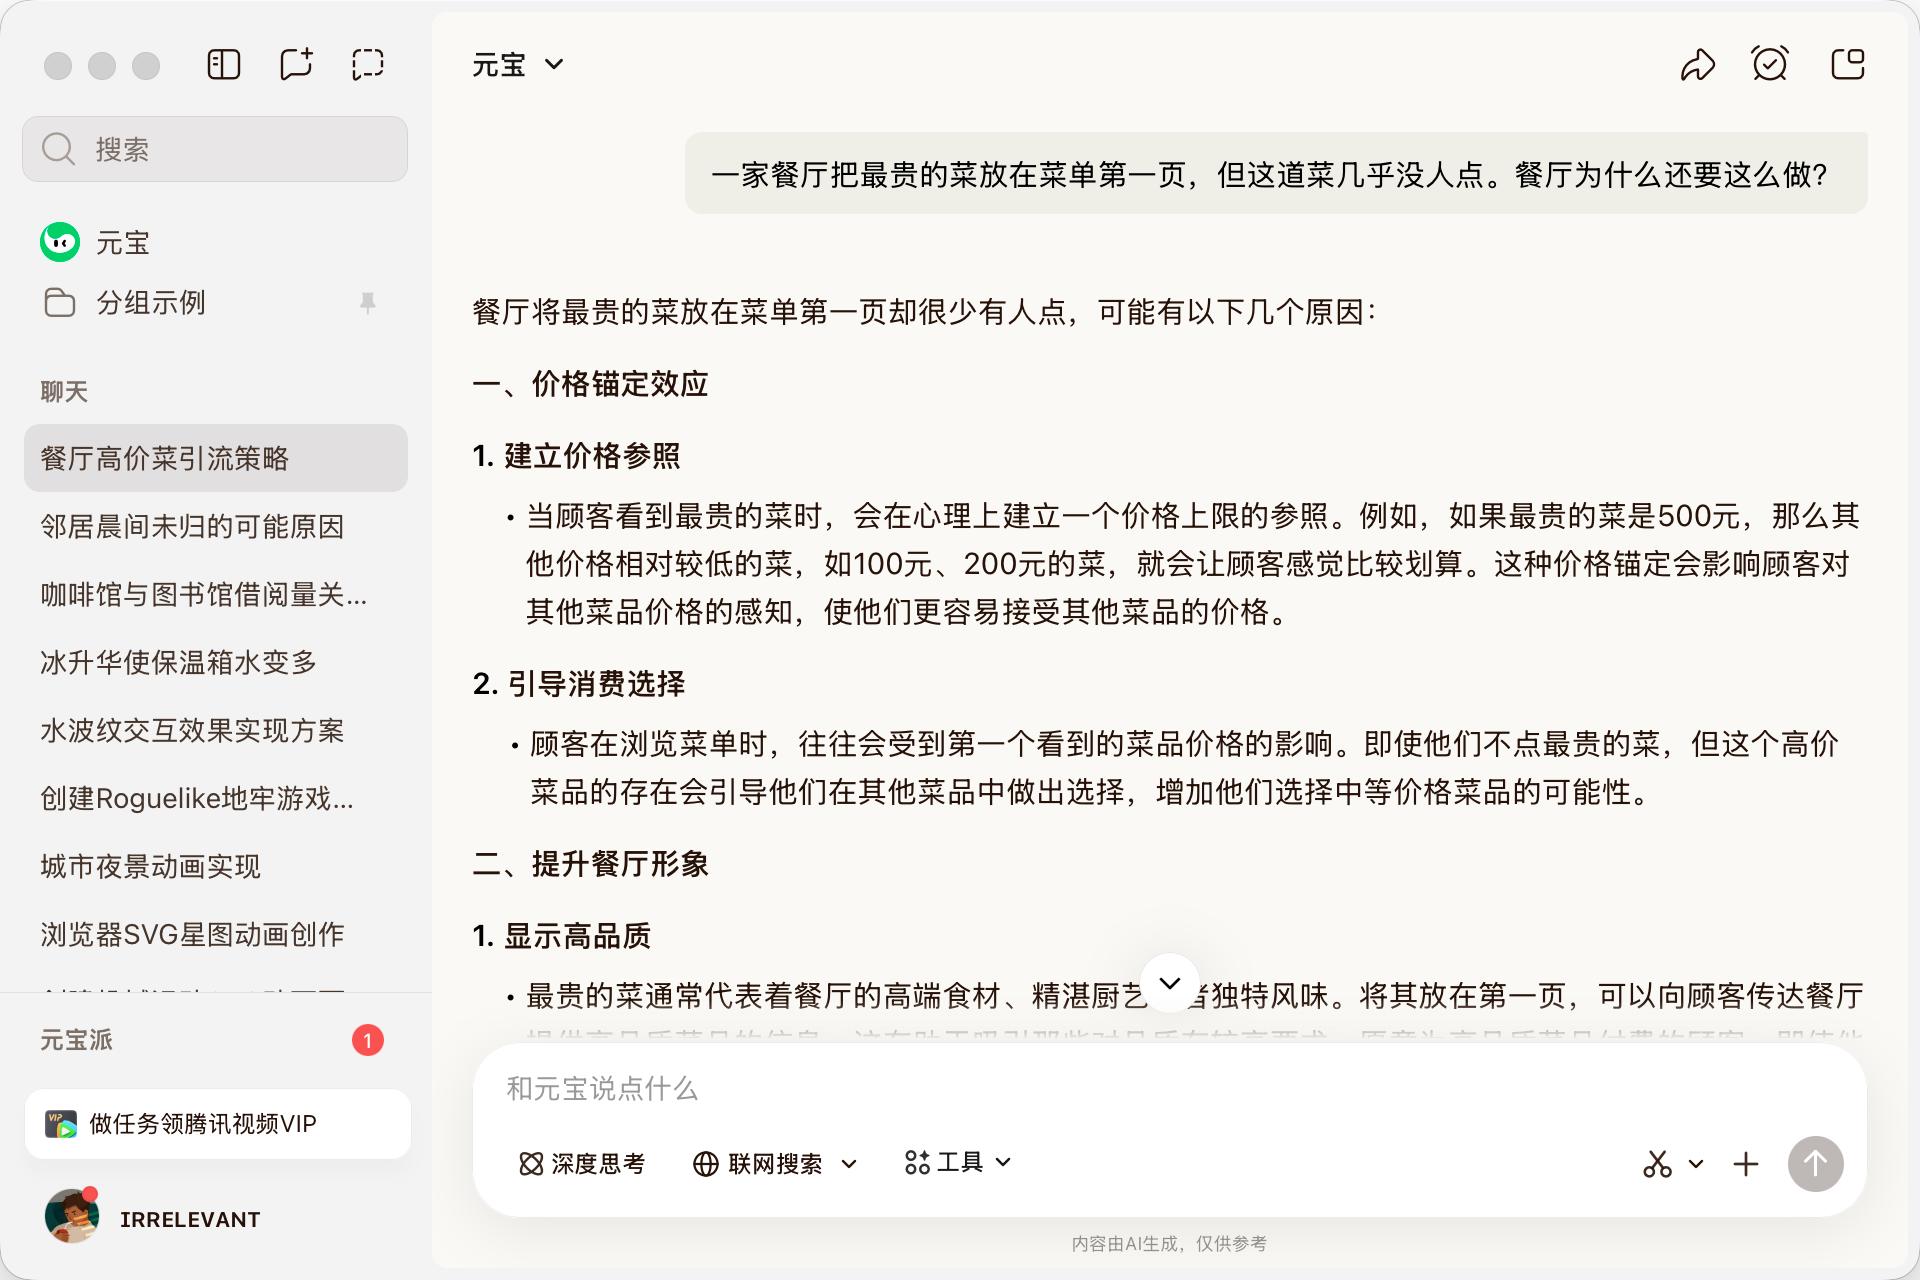Click the plus attachment icon

click(1746, 1164)
